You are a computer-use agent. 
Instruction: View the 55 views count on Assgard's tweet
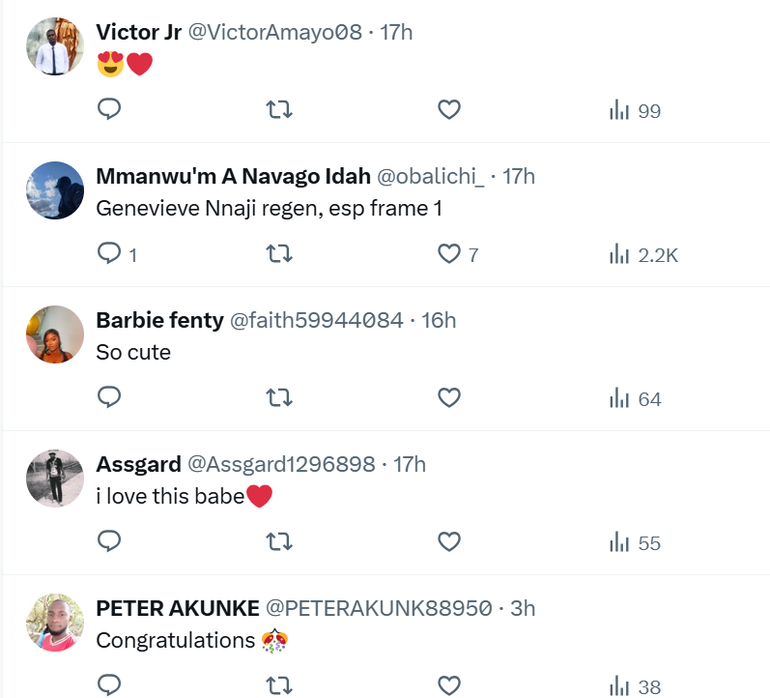635,543
